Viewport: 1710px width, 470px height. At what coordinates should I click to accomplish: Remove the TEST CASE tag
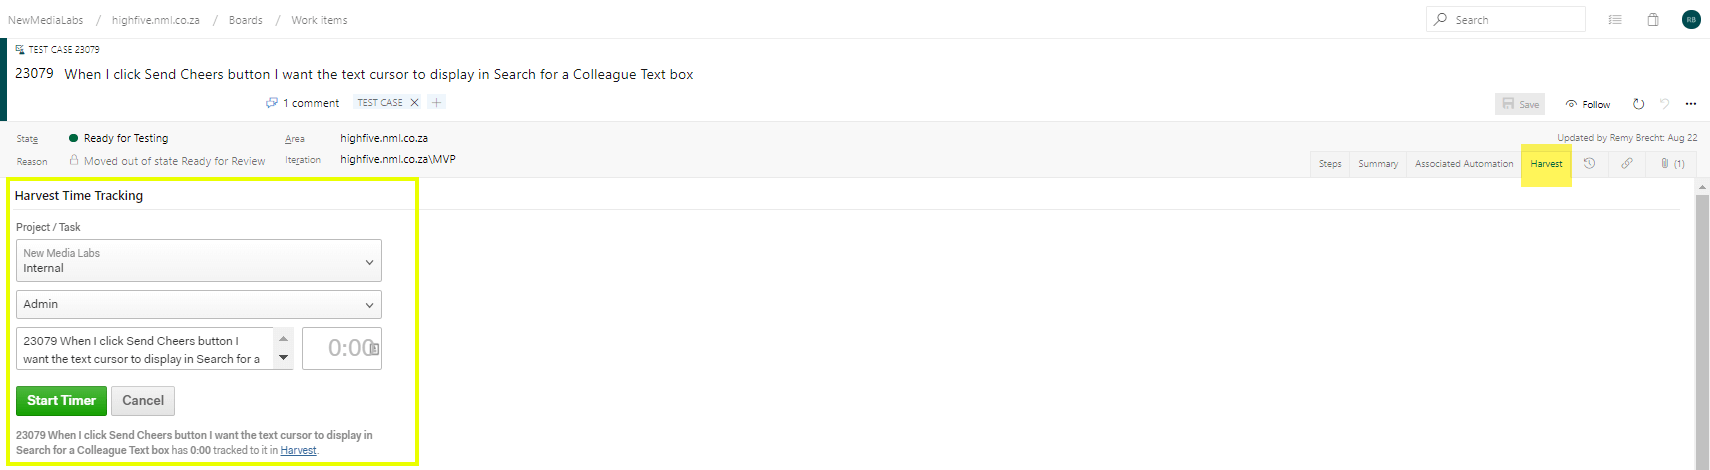tap(415, 103)
